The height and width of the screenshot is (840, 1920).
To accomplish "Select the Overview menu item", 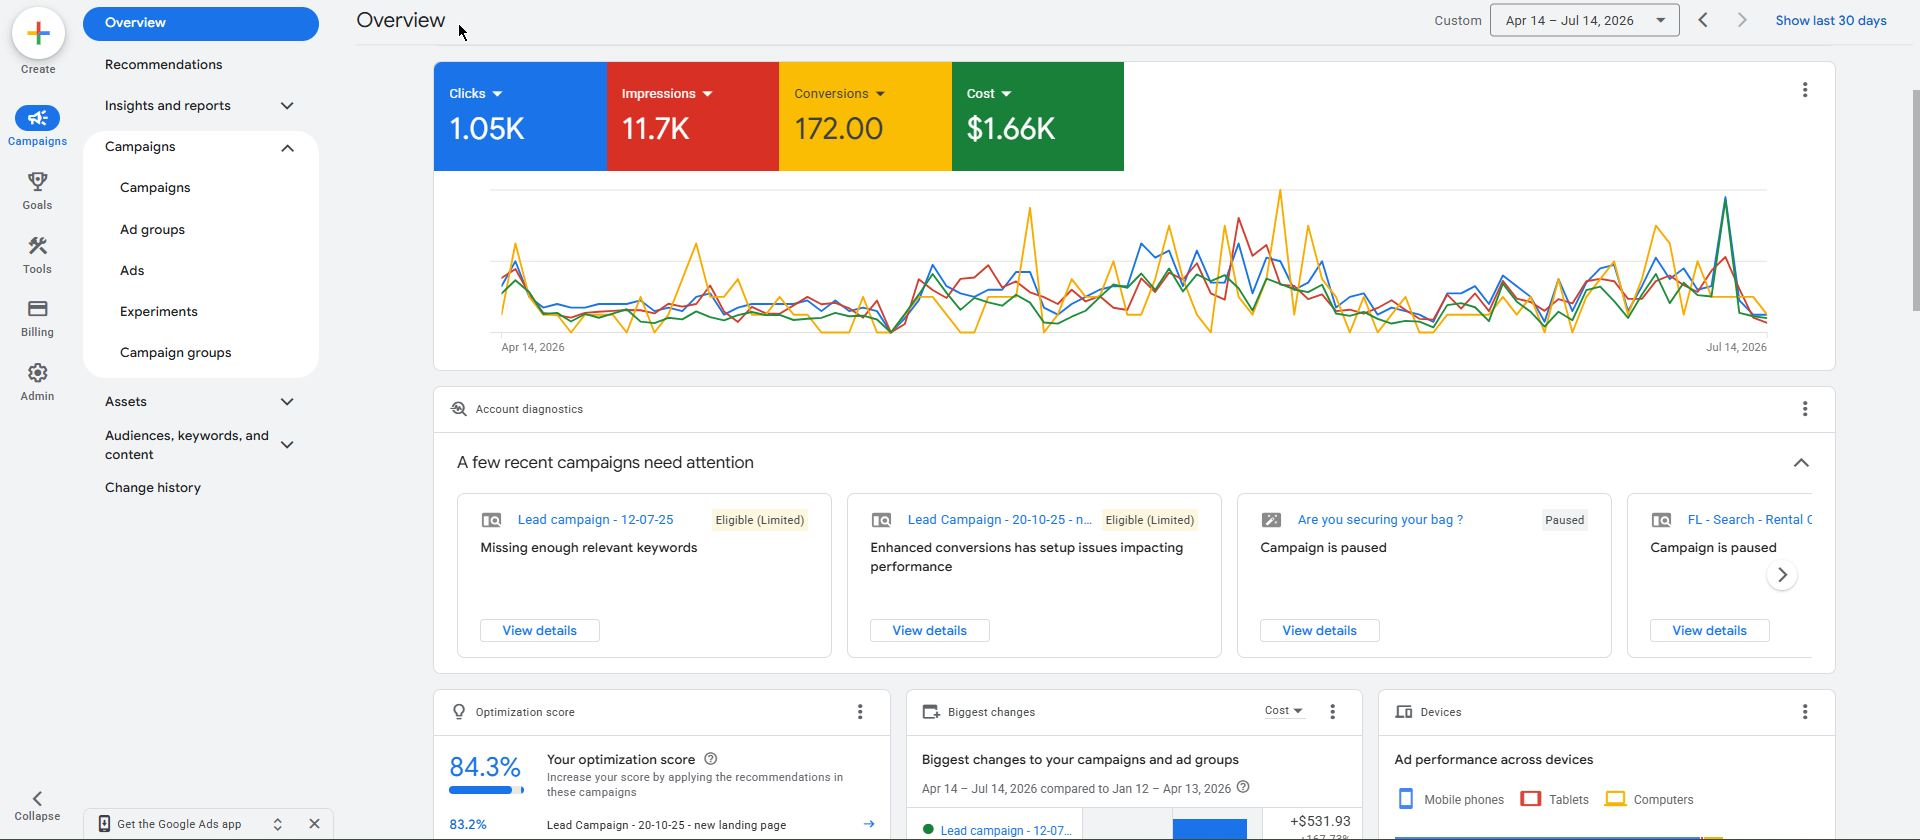I will 200,23.
